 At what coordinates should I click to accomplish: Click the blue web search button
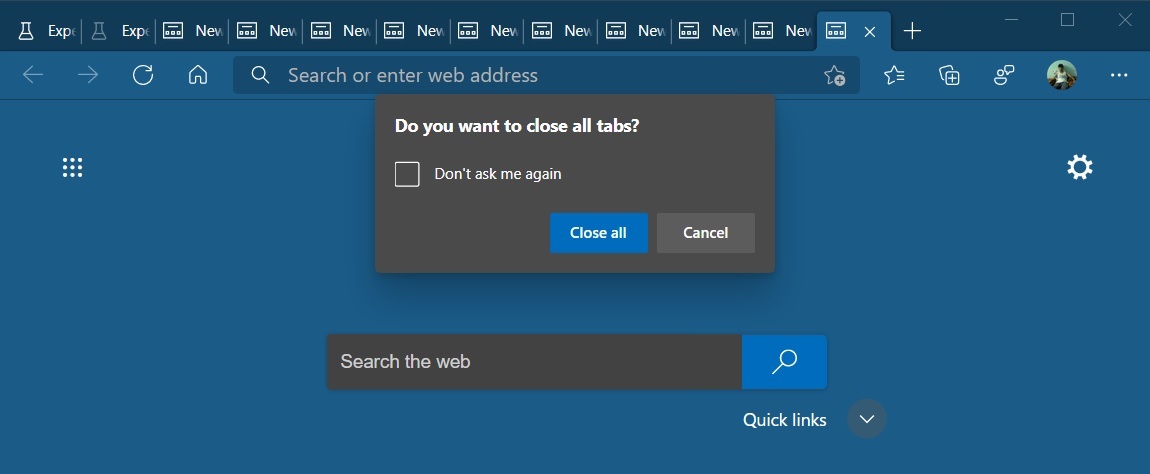click(784, 361)
